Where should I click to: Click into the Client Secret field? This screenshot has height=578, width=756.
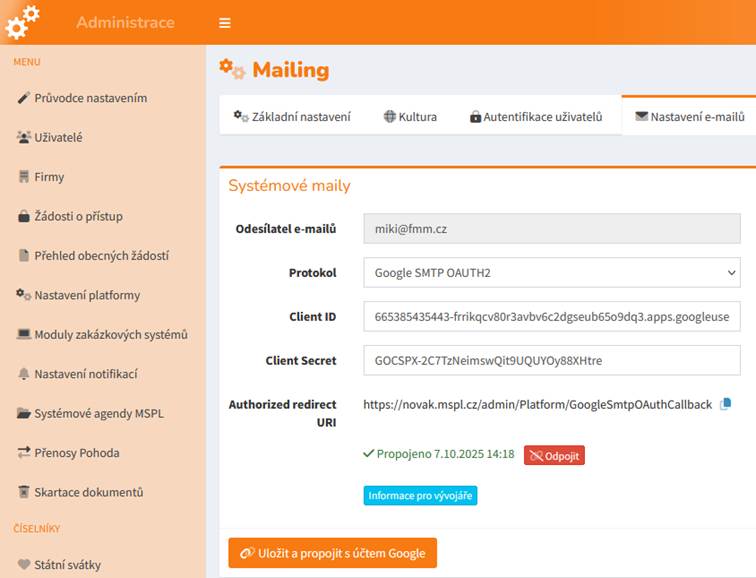click(552, 360)
